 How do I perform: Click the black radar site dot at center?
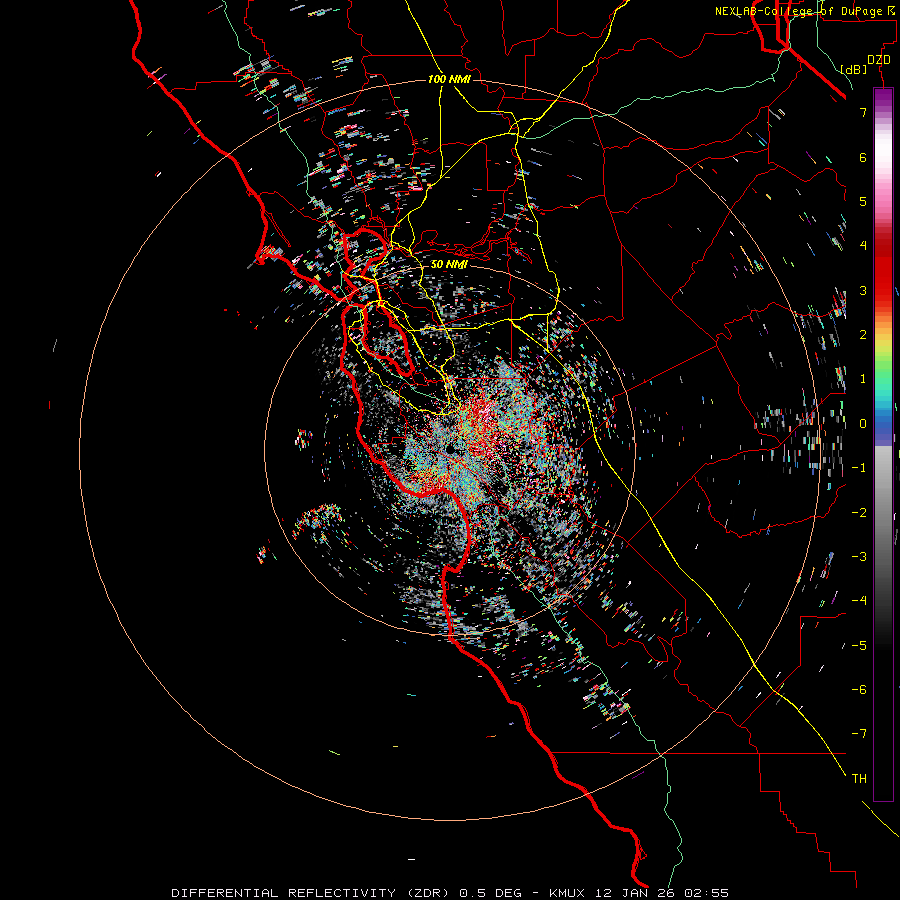pos(450,448)
